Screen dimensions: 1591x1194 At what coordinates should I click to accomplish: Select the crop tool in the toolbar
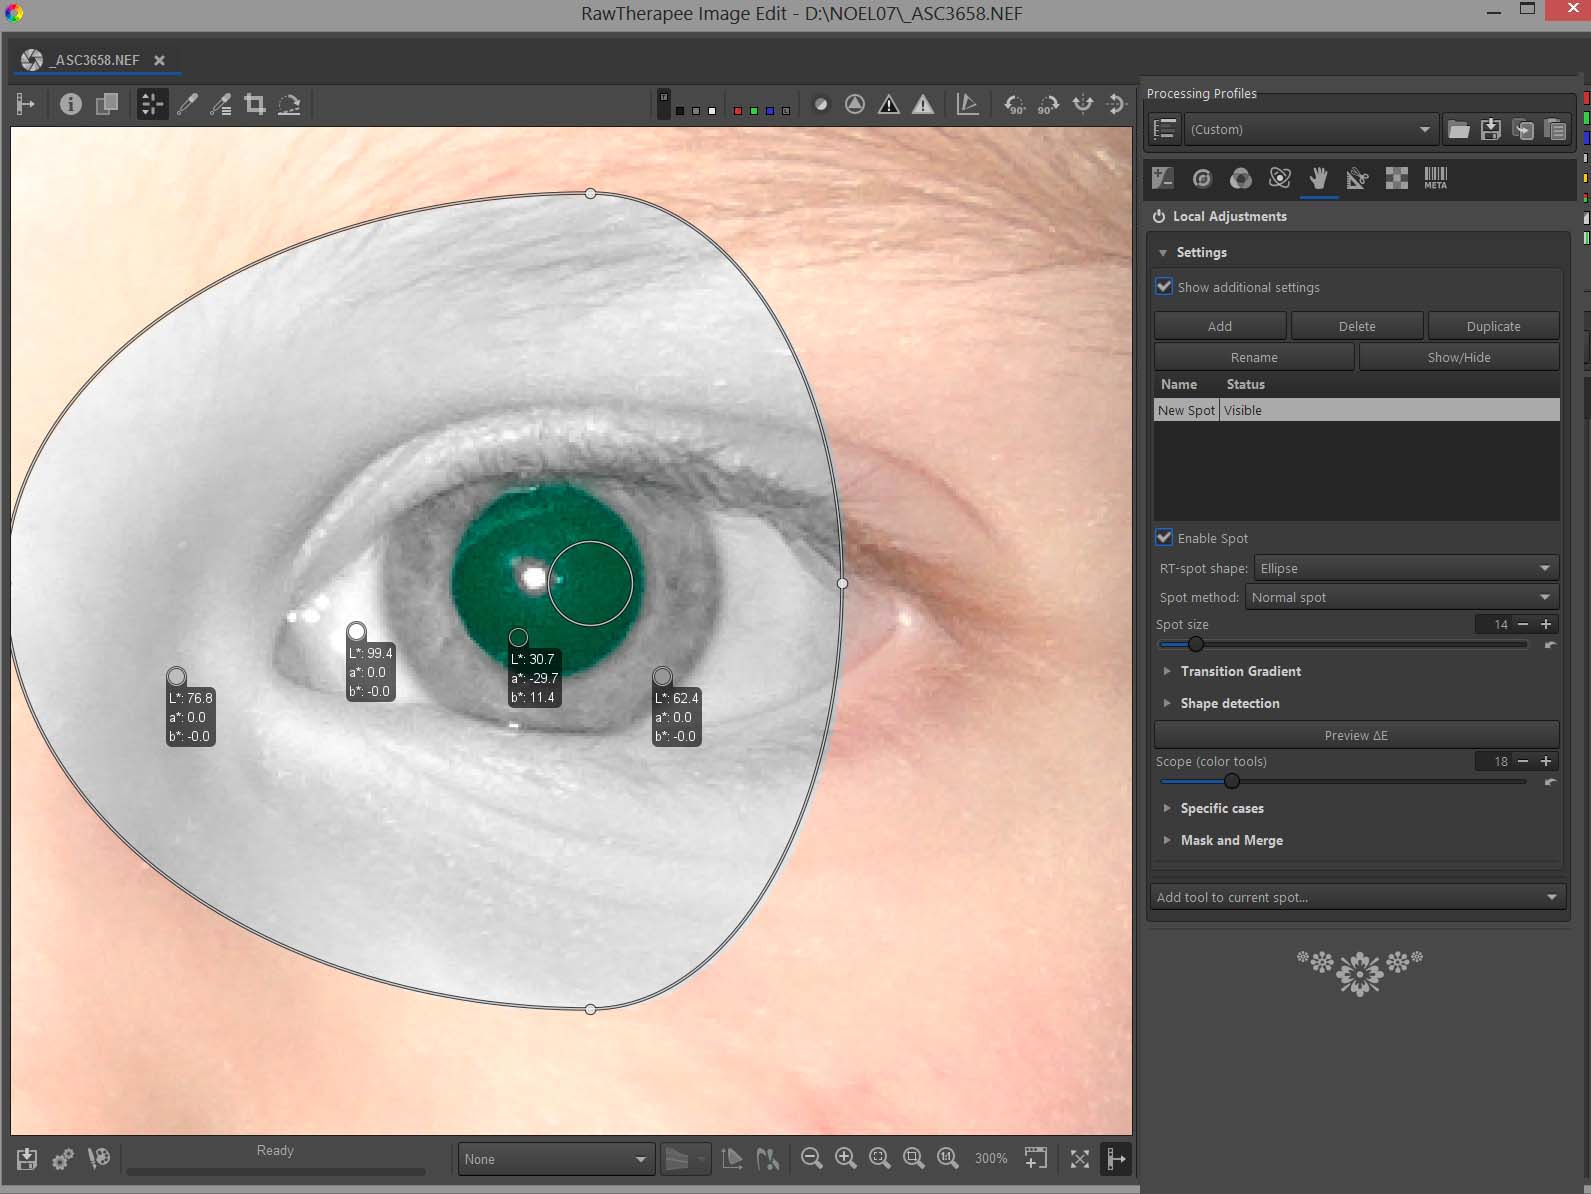255,104
